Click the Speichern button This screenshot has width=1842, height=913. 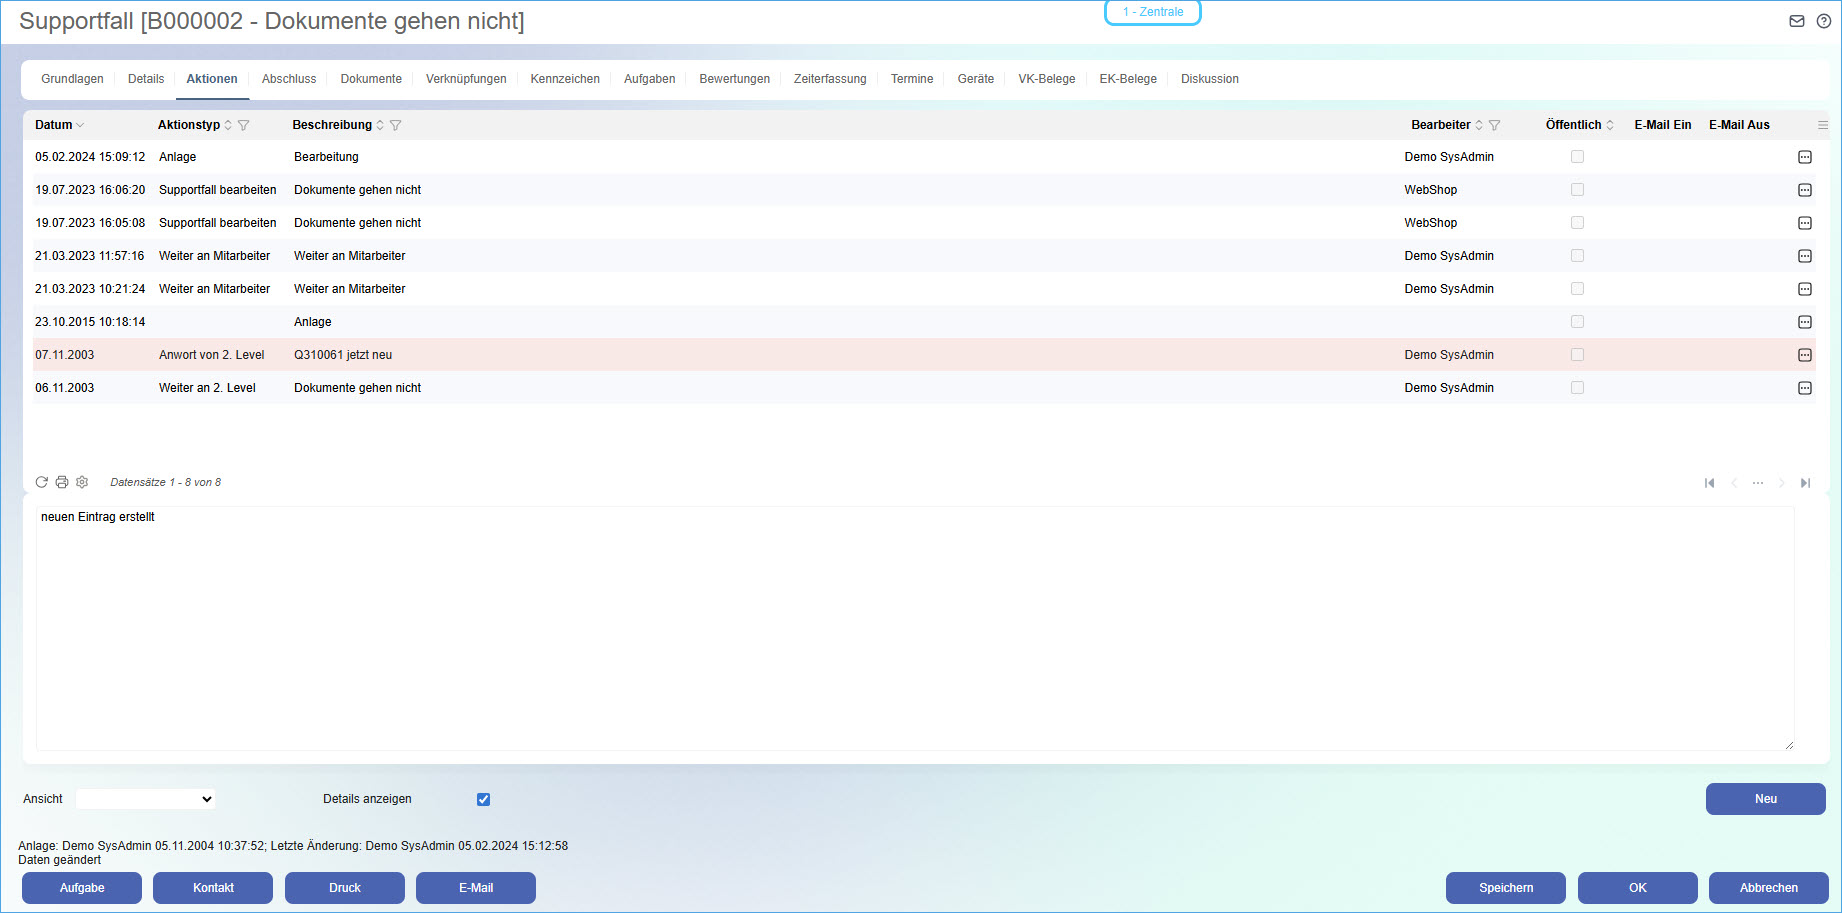(x=1506, y=888)
